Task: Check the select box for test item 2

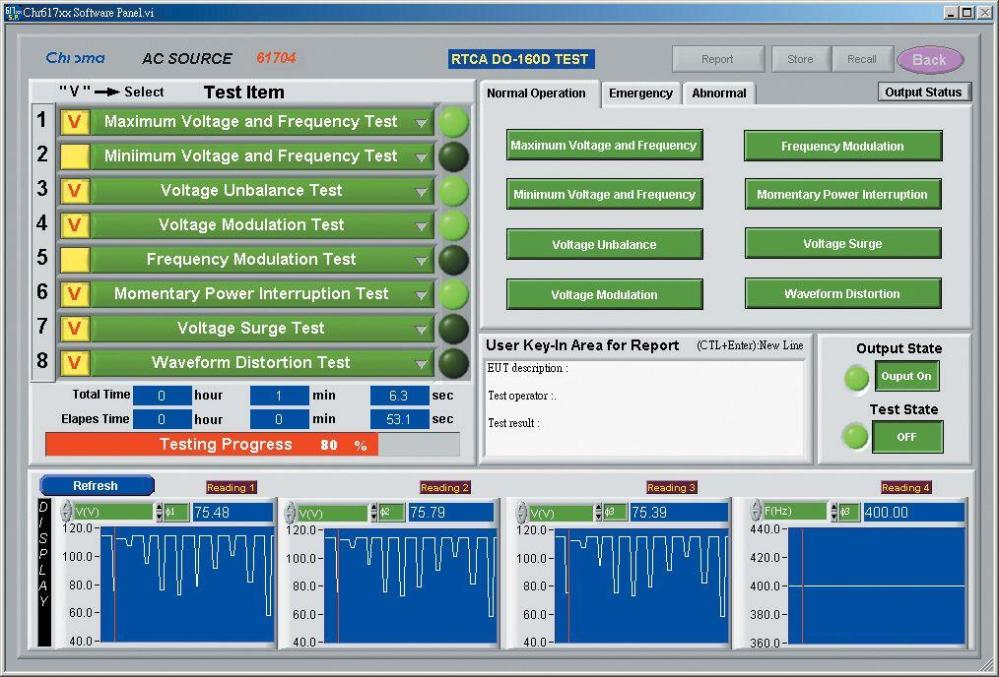Action: coord(75,156)
